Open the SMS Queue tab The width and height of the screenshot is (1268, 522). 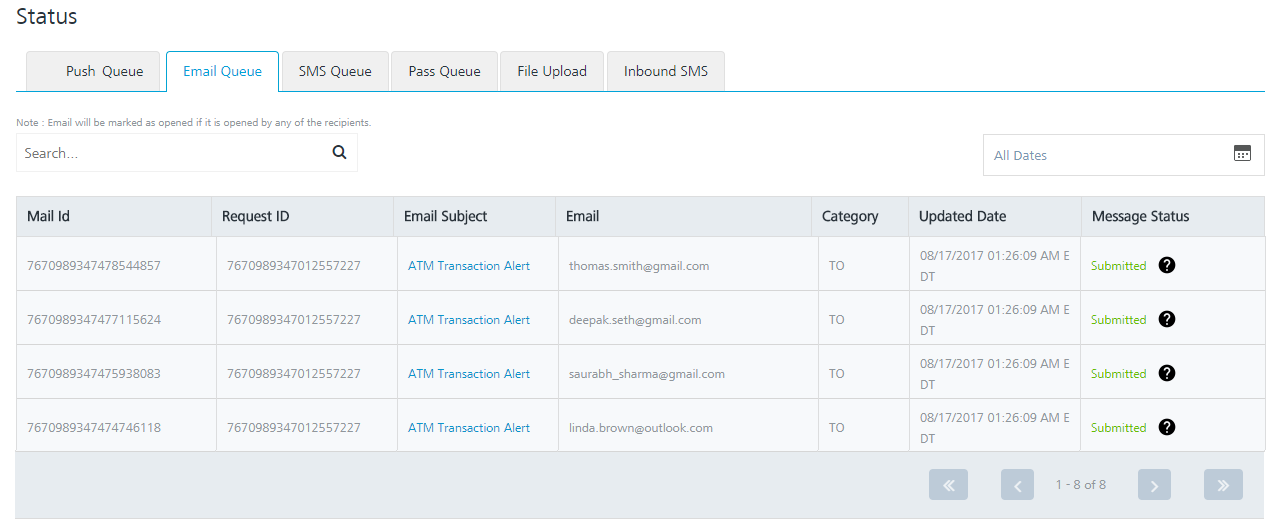(335, 71)
